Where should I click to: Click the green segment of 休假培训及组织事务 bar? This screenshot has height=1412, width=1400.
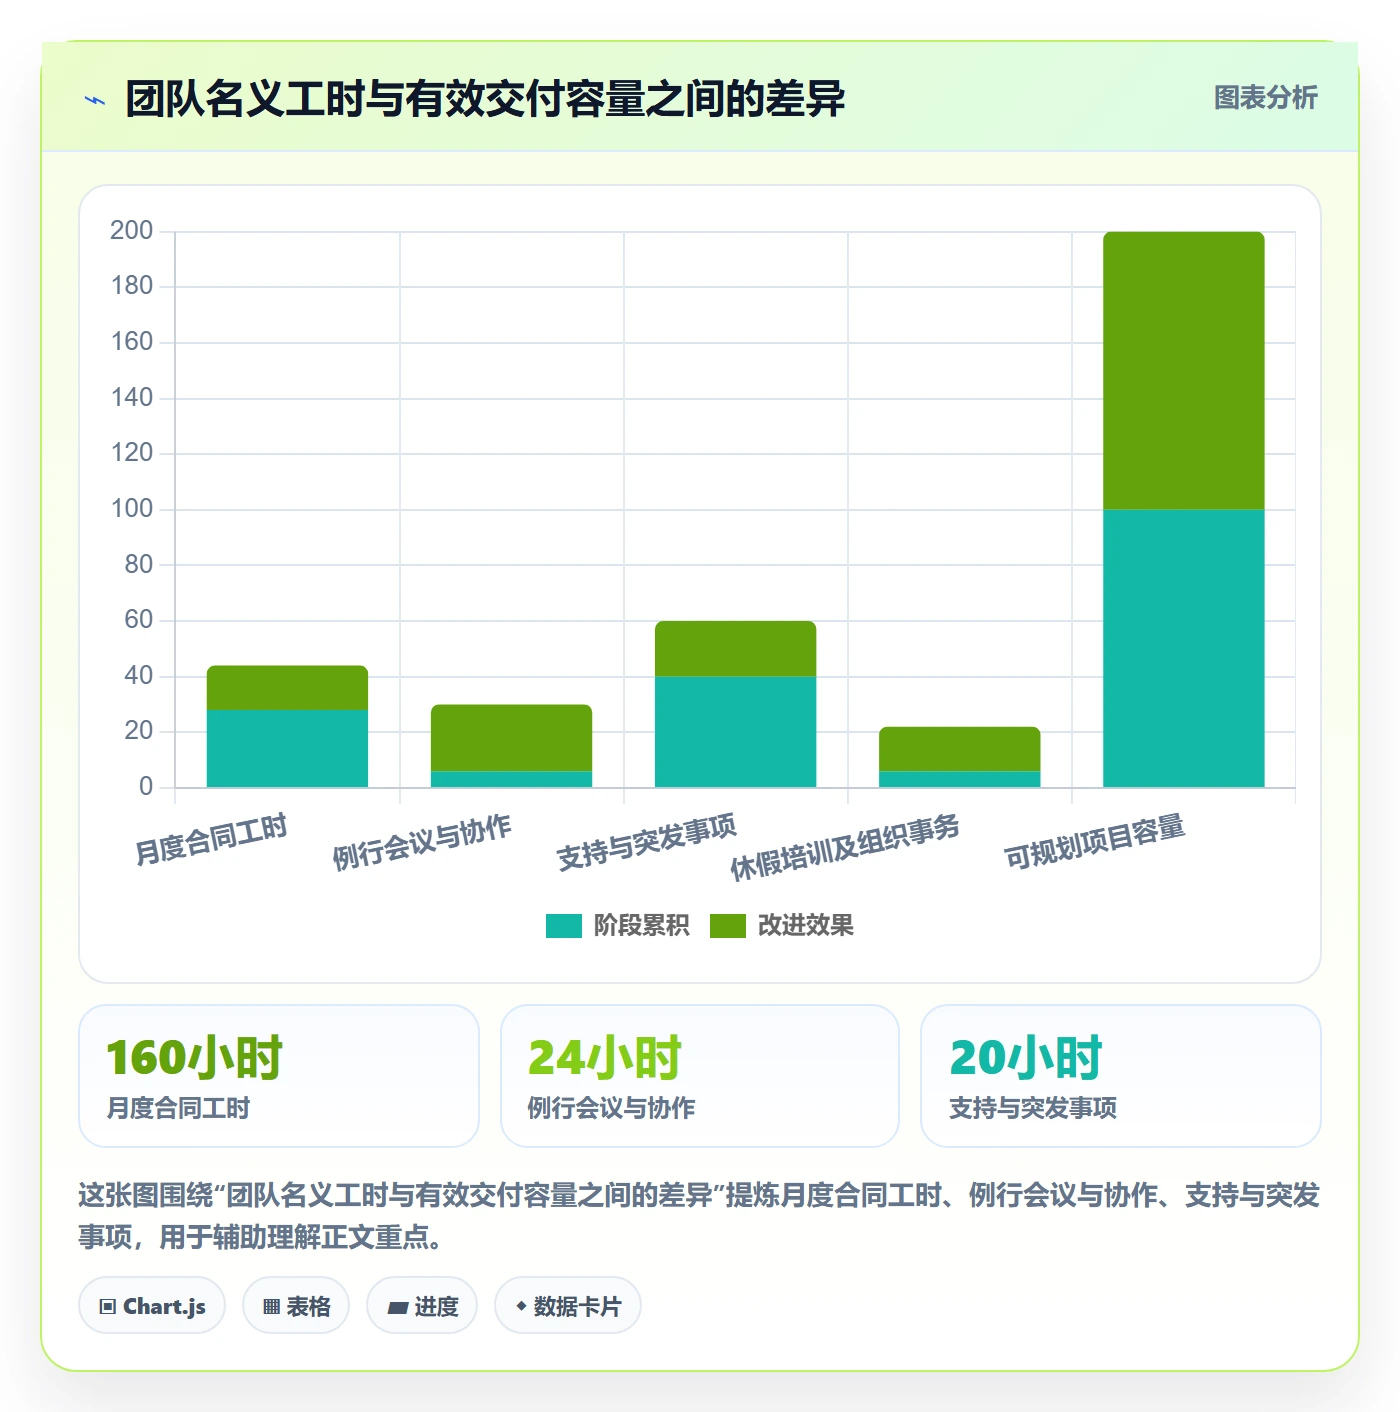click(x=959, y=749)
